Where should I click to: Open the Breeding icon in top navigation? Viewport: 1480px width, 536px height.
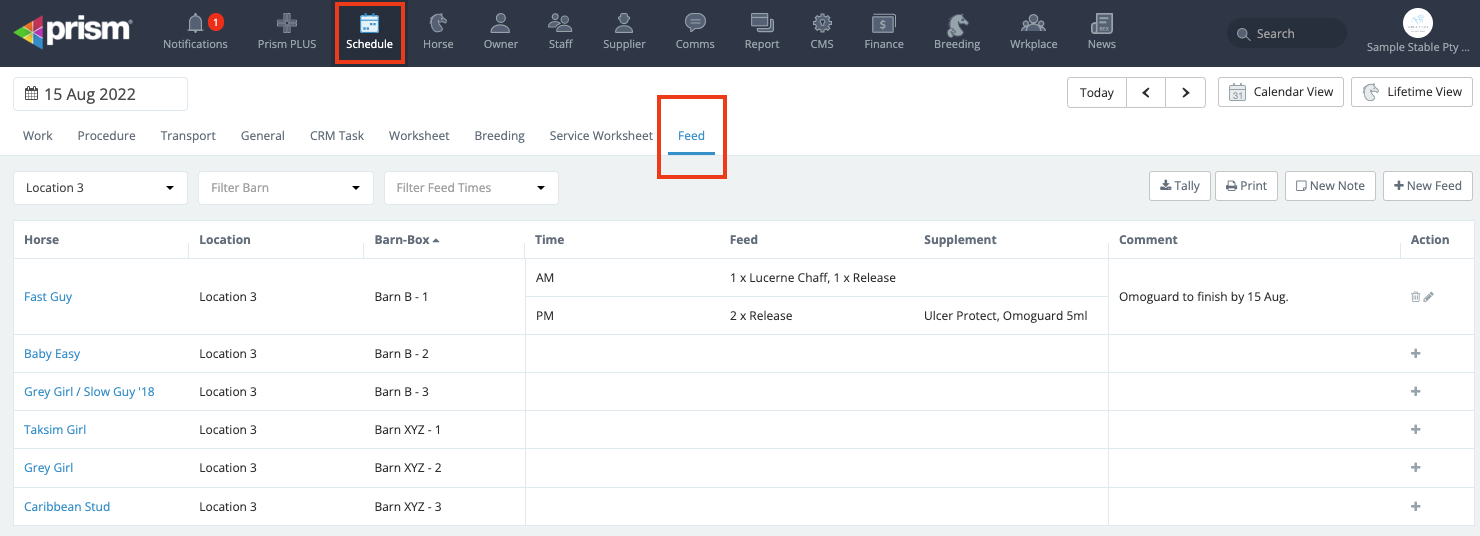click(957, 24)
